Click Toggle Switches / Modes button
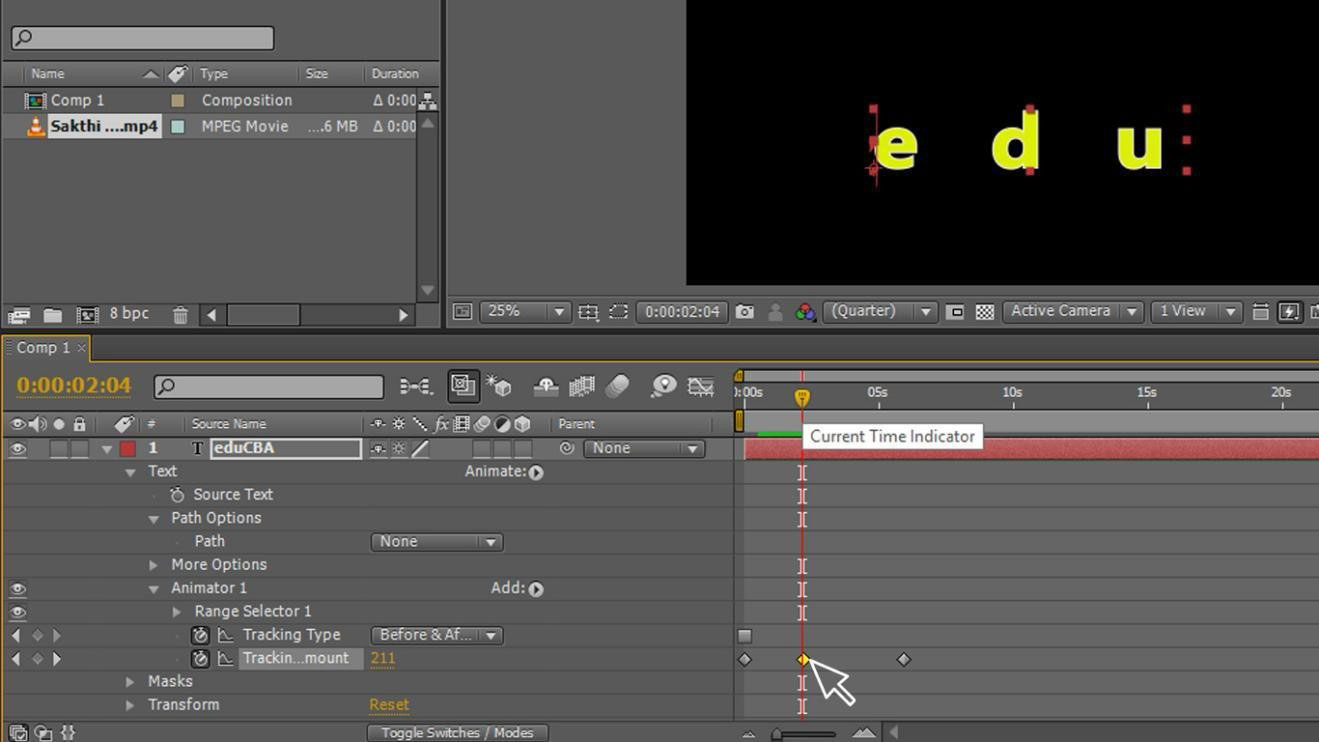The image size is (1319, 742). (457, 733)
